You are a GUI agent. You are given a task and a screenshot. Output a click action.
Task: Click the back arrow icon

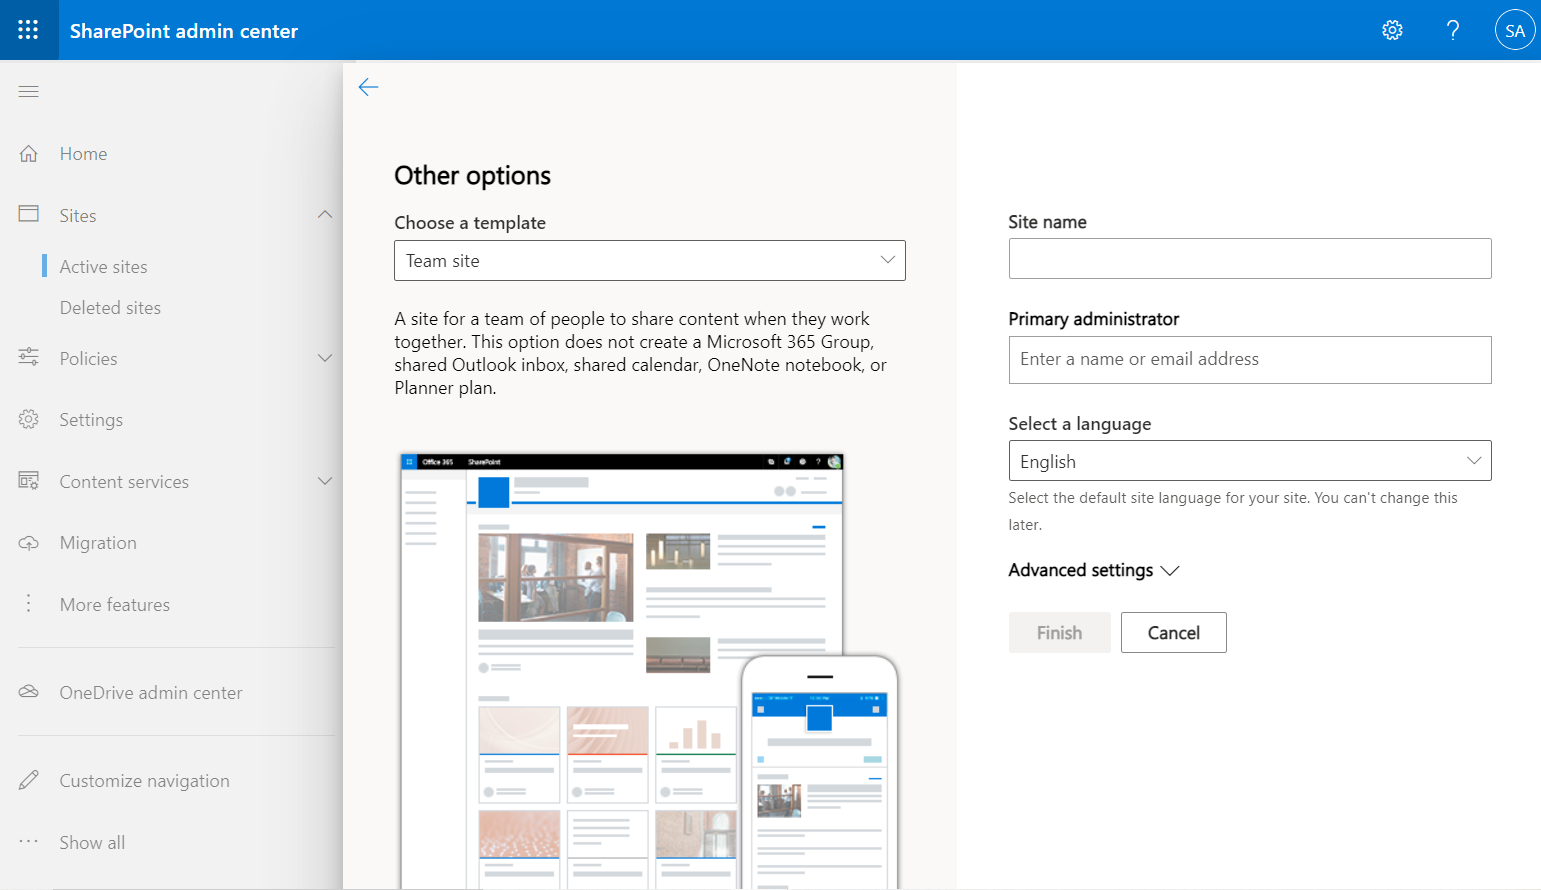368,87
